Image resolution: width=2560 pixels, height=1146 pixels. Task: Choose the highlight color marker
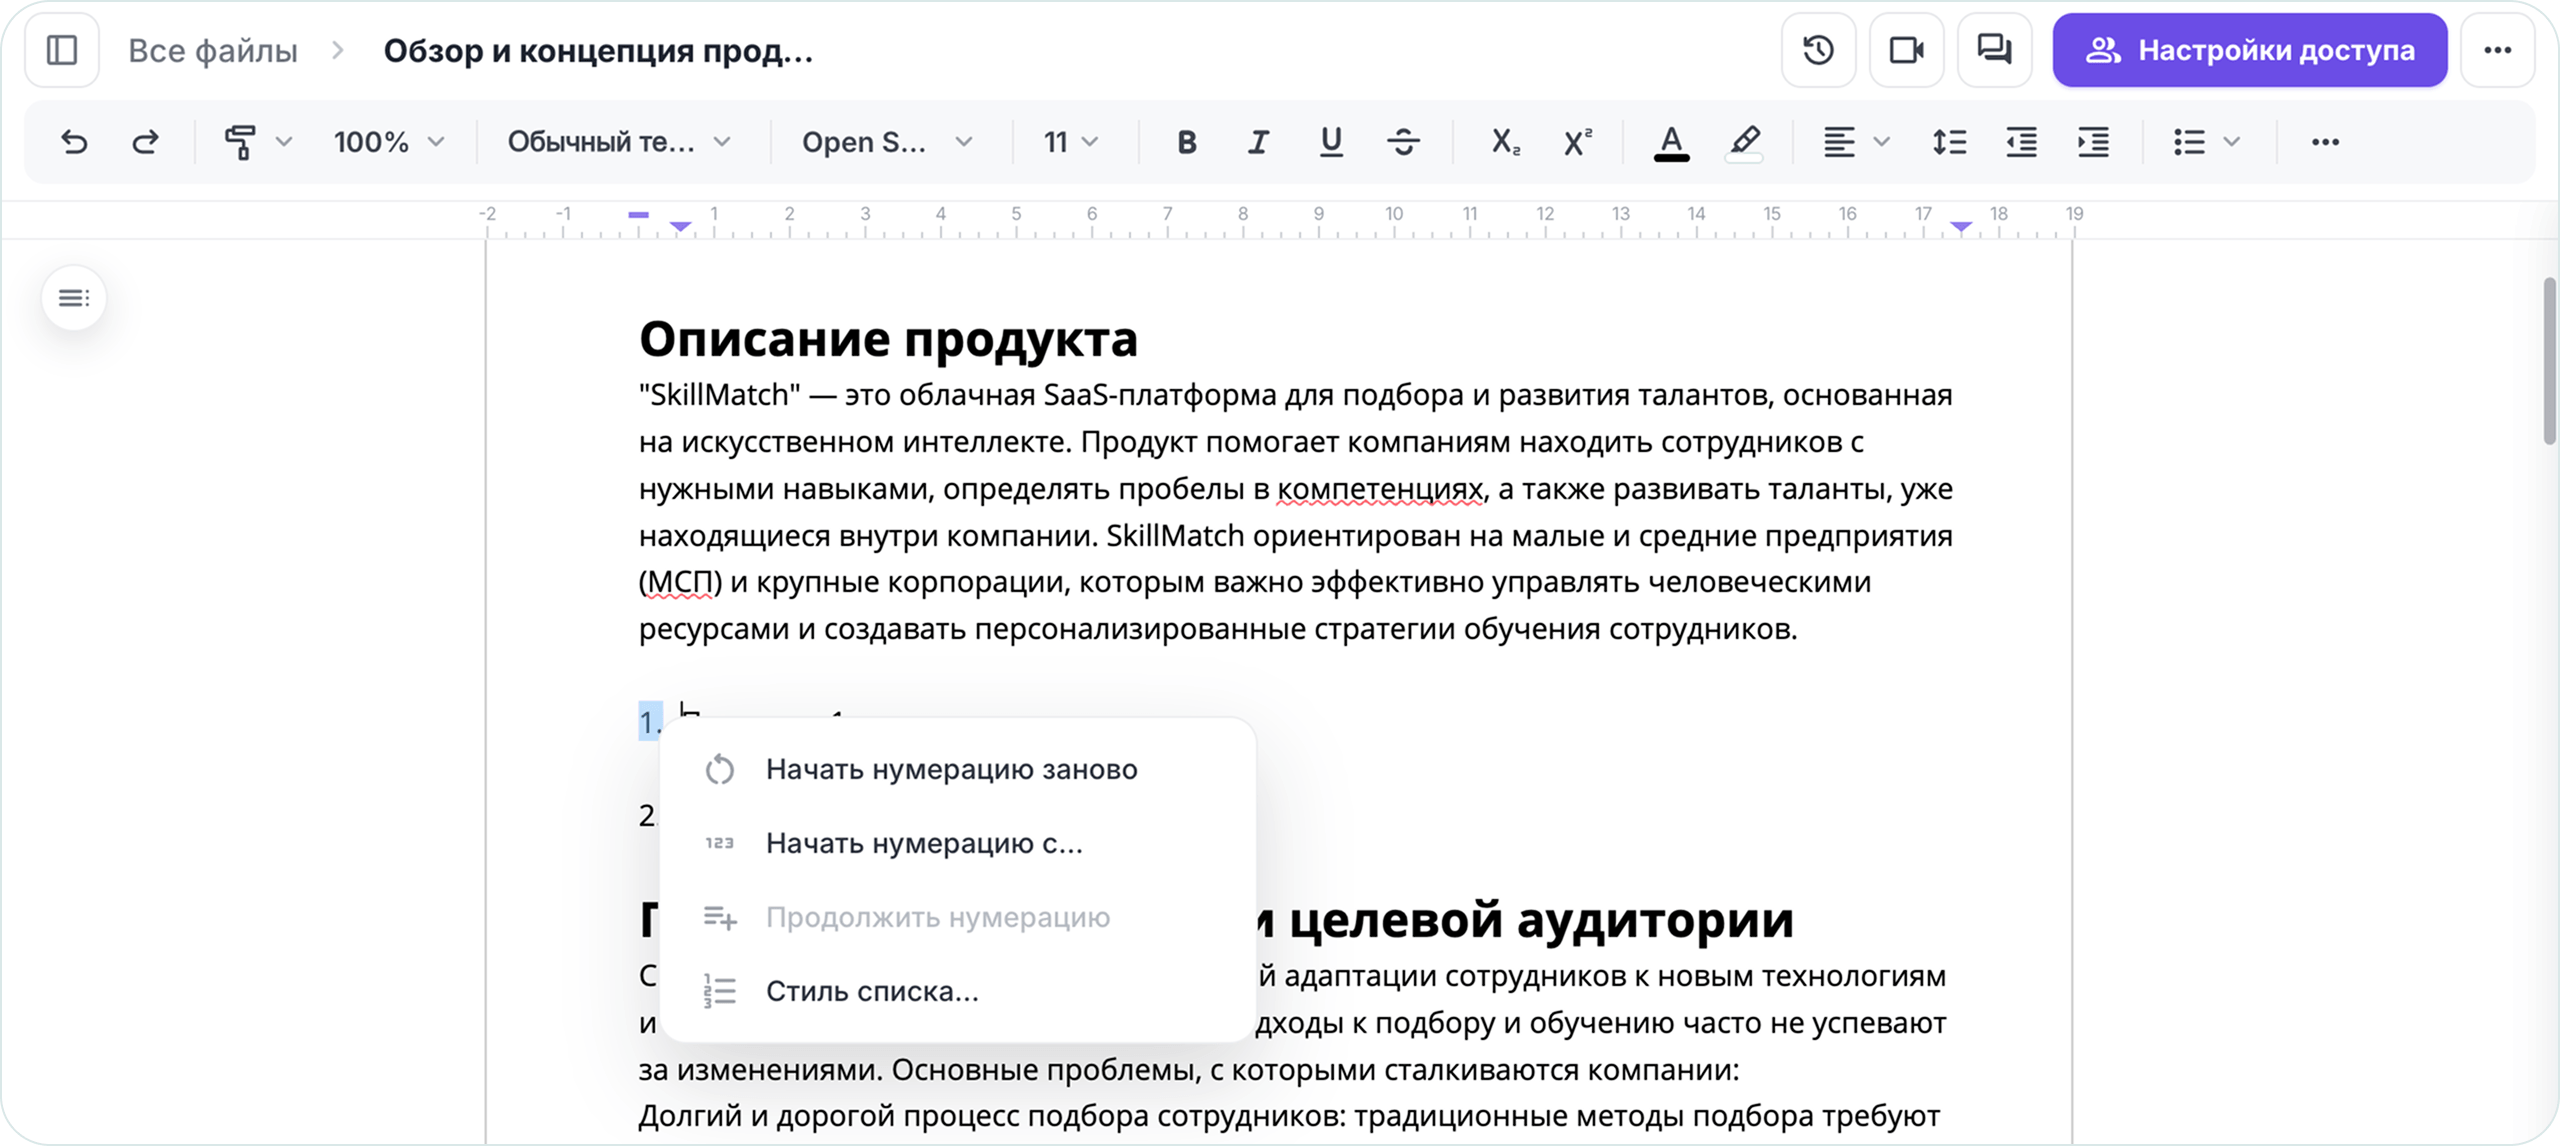click(1744, 142)
